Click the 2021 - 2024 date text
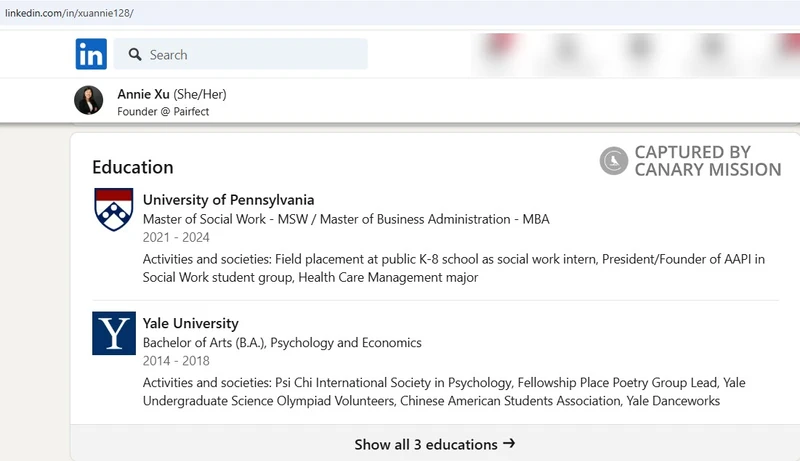The image size is (800, 461). (176, 238)
